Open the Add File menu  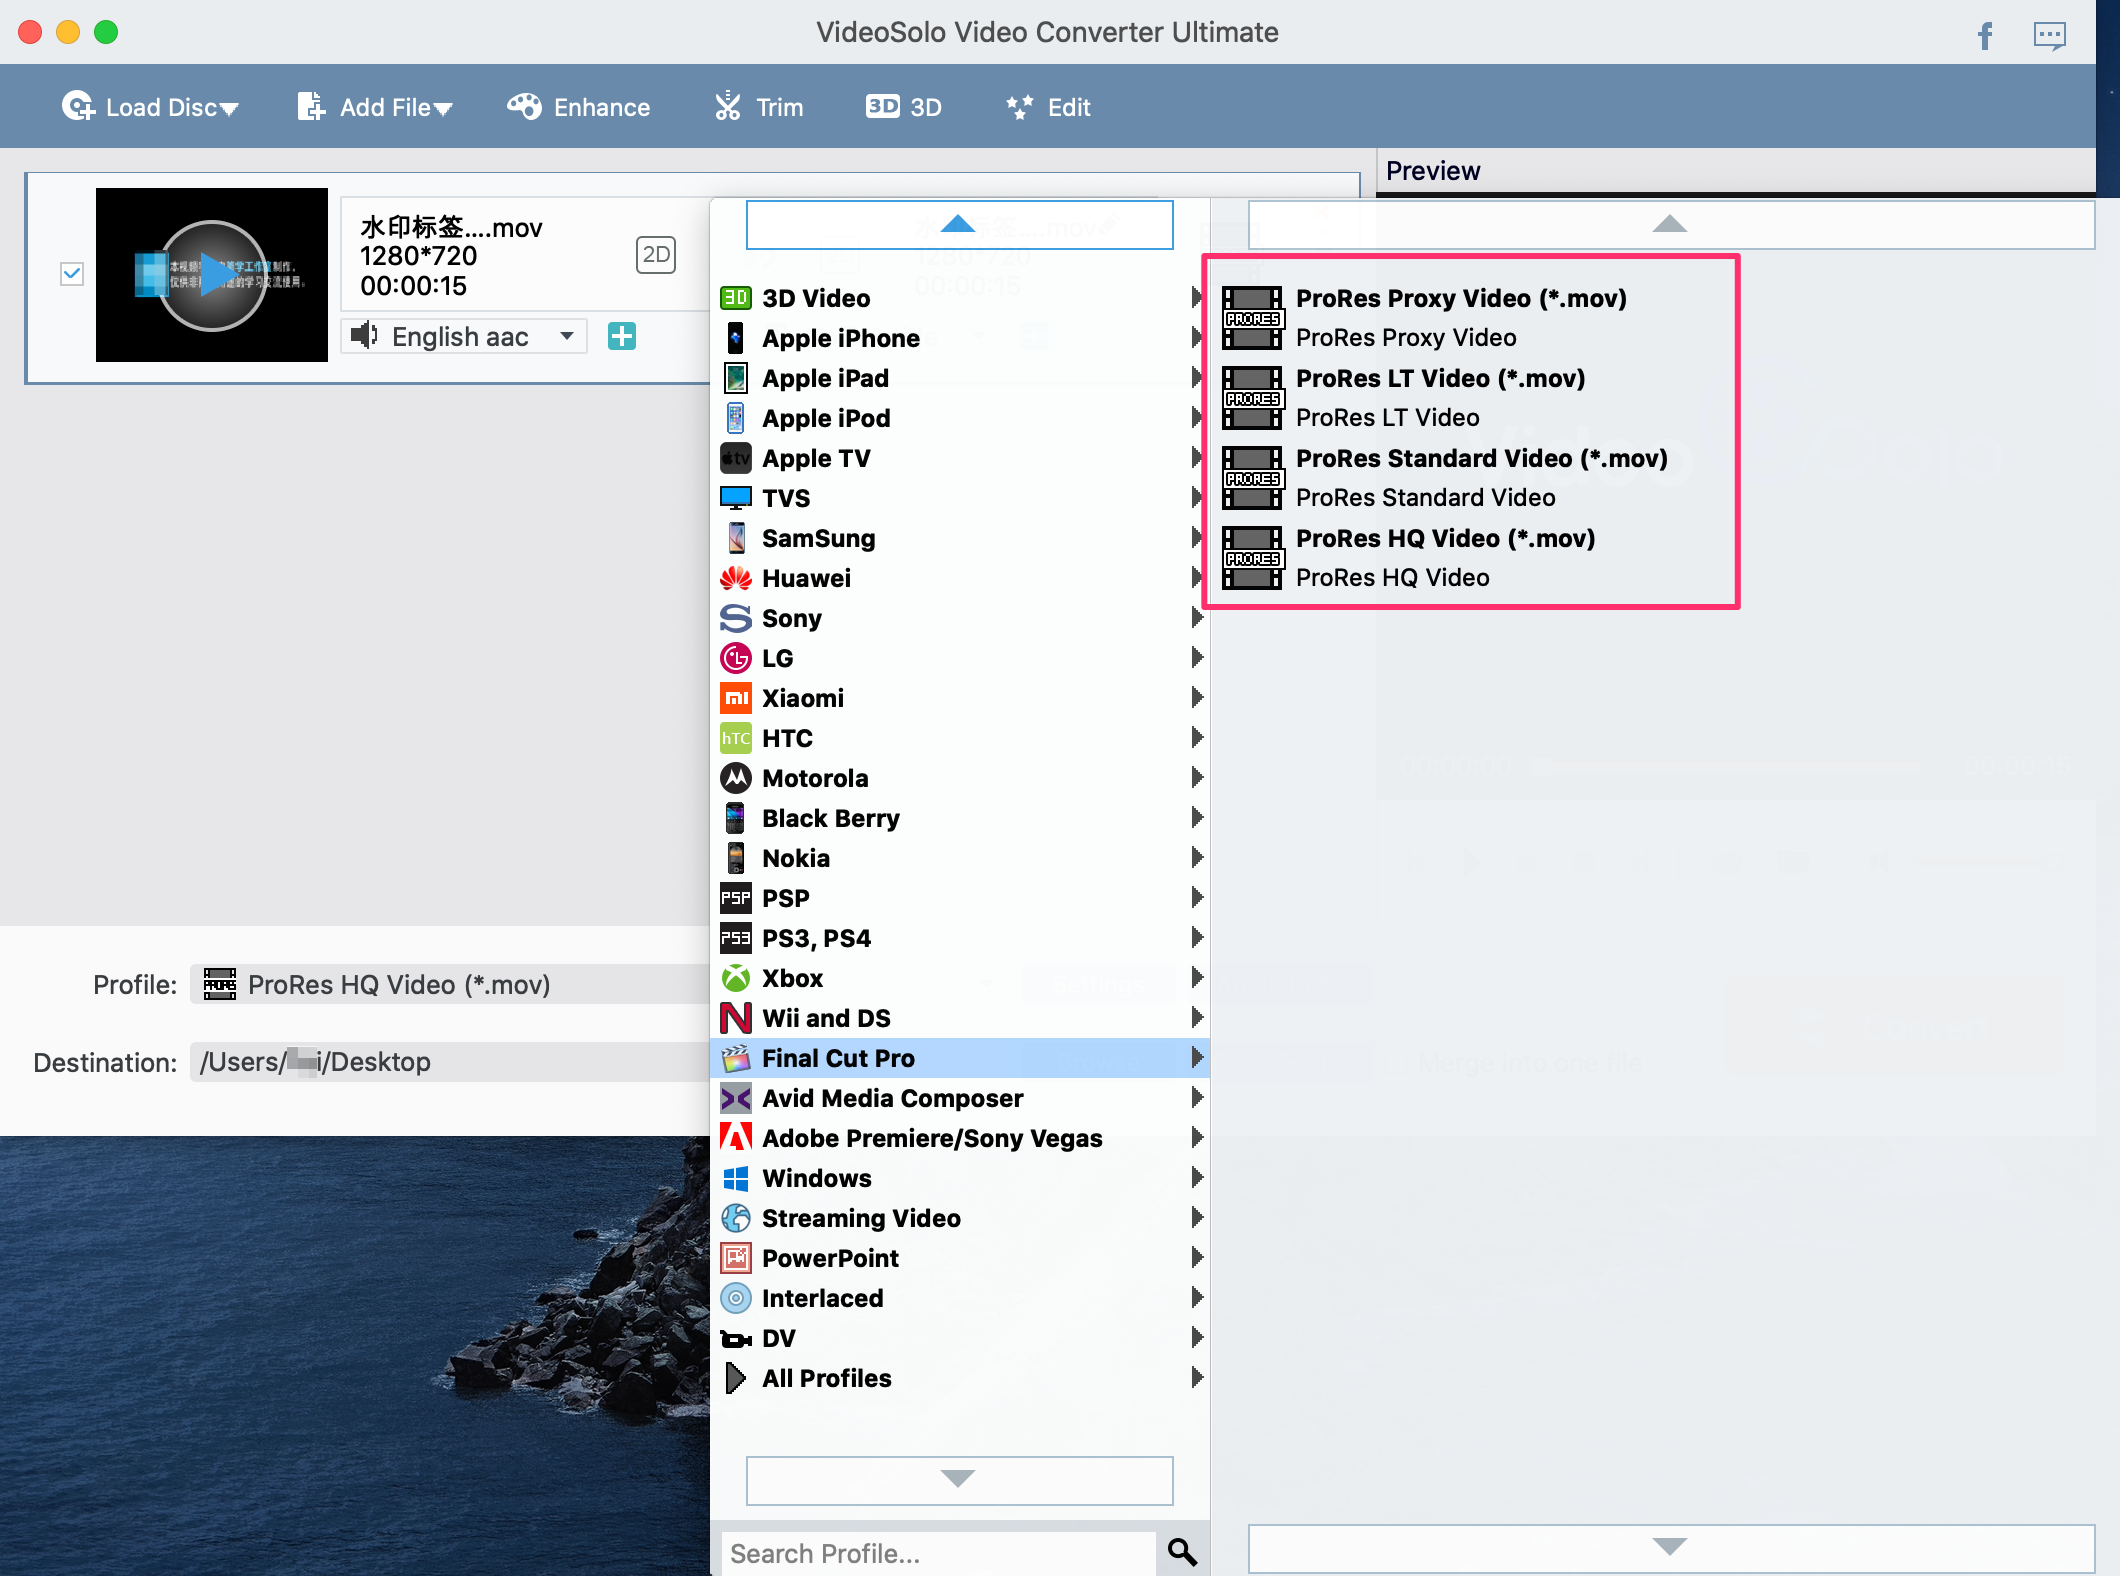375,107
